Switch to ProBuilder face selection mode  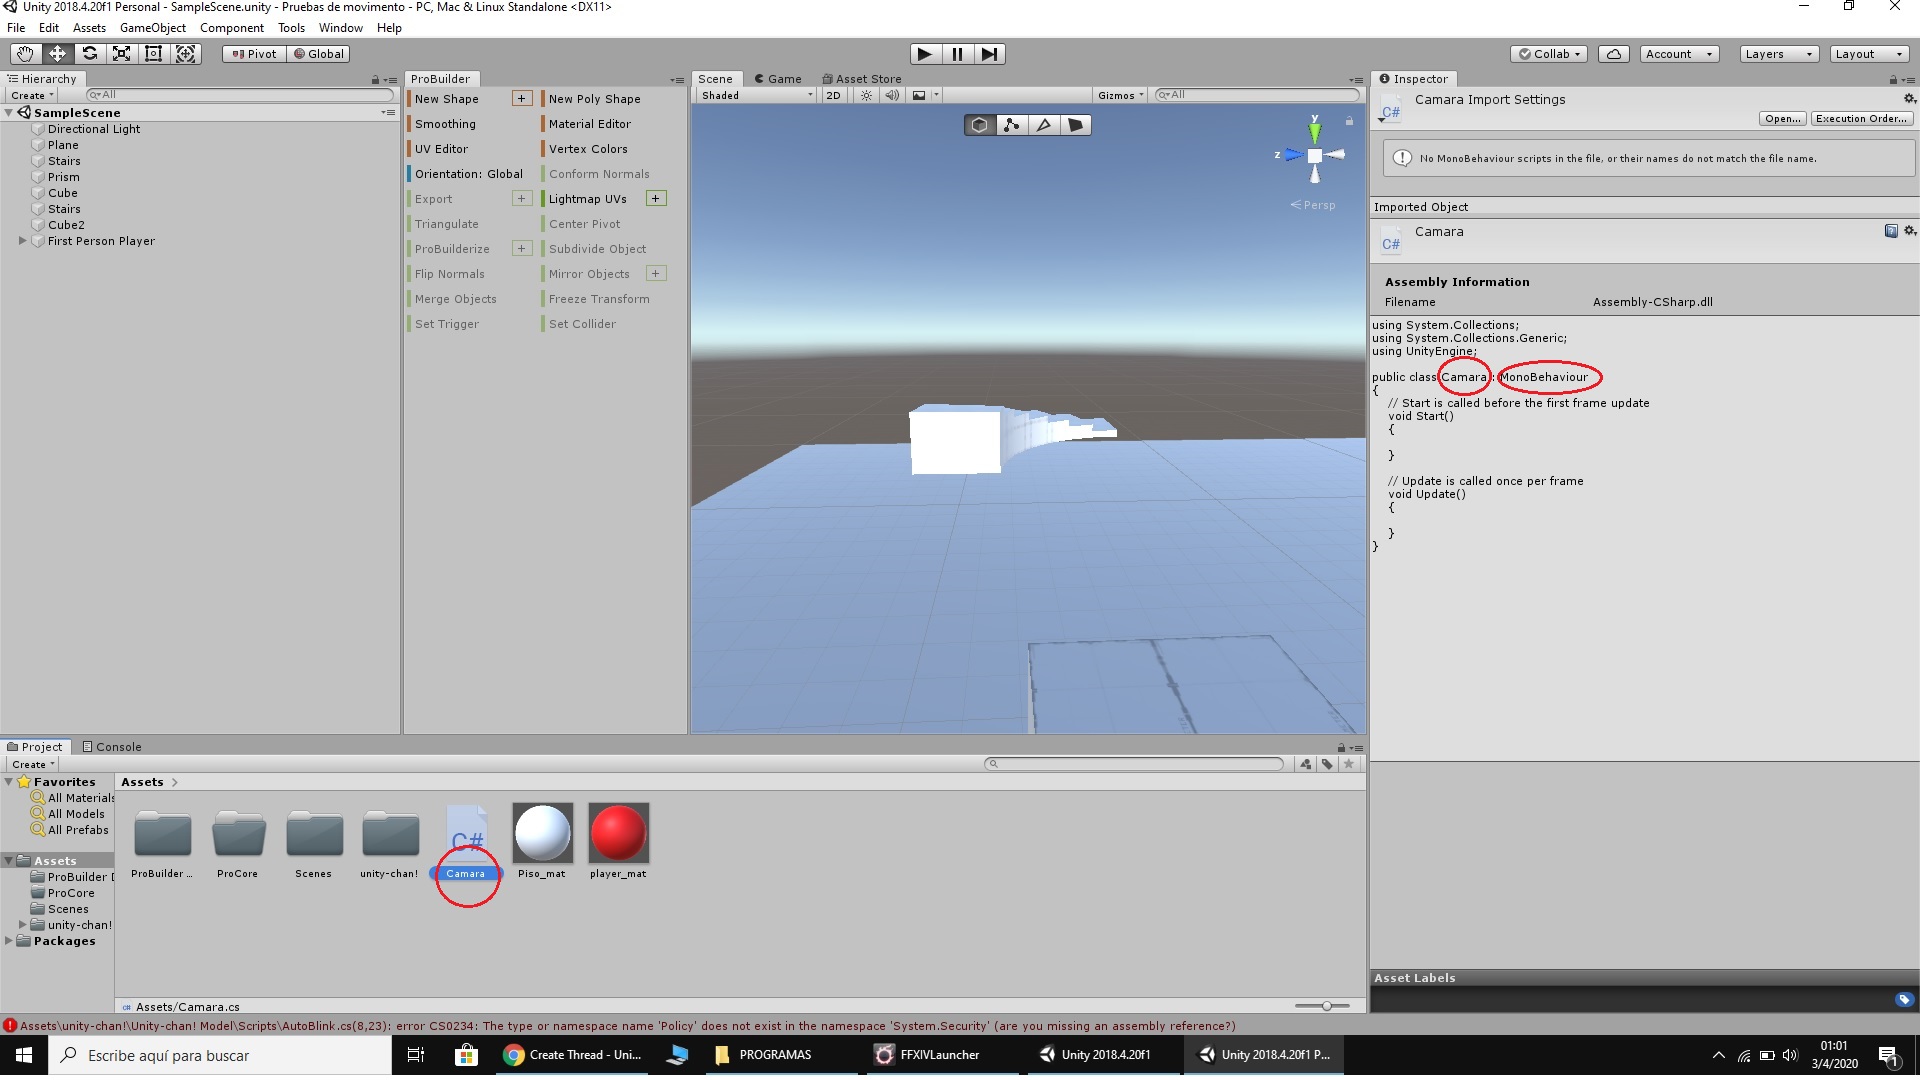(x=1076, y=124)
